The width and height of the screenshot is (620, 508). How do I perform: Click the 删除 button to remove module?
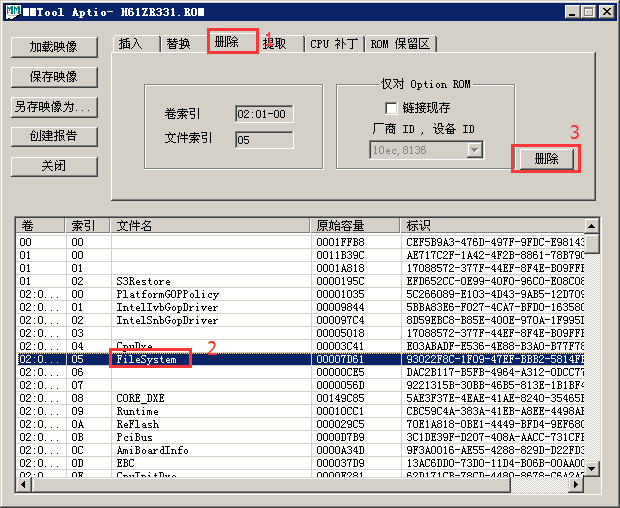[546, 159]
